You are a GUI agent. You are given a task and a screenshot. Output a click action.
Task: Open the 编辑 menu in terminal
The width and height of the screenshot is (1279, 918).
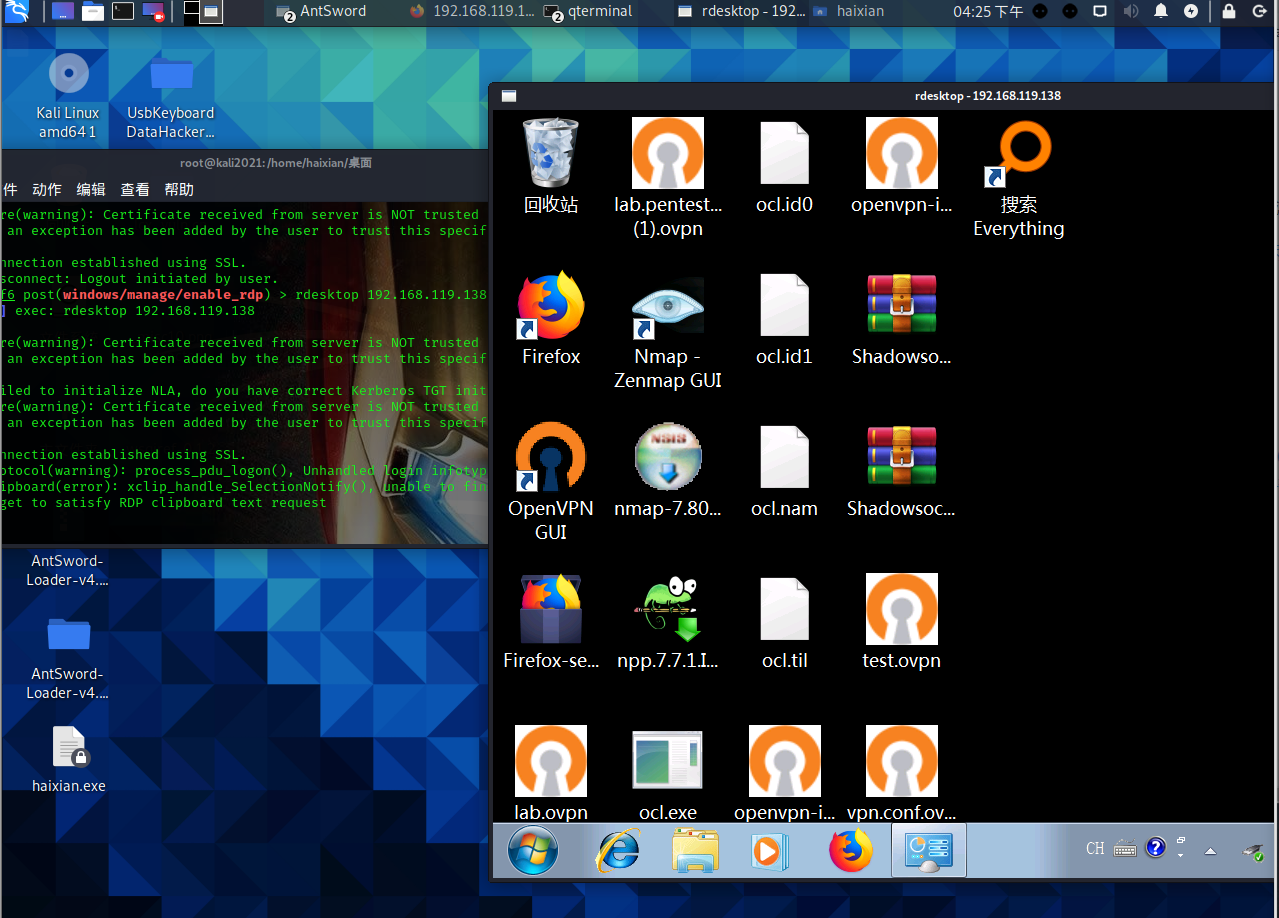point(91,189)
